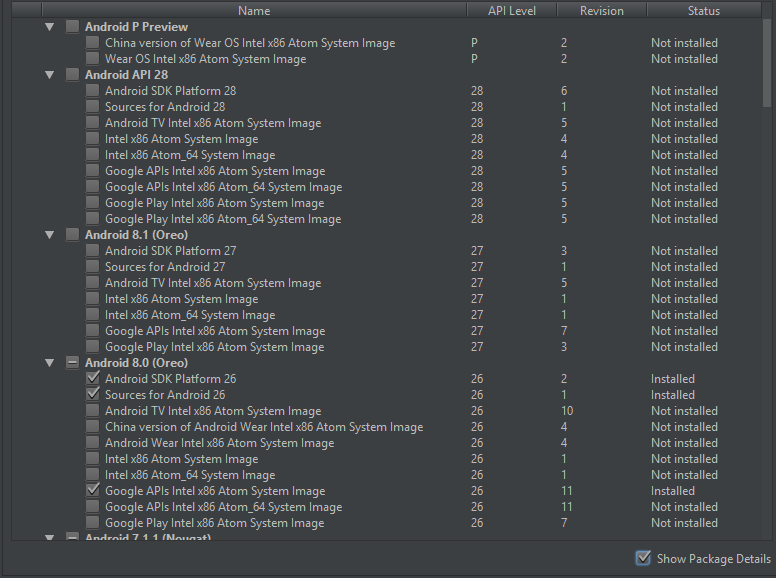Click the Revision column header
Viewport: 776px width, 578px height.
pyautogui.click(x=601, y=11)
